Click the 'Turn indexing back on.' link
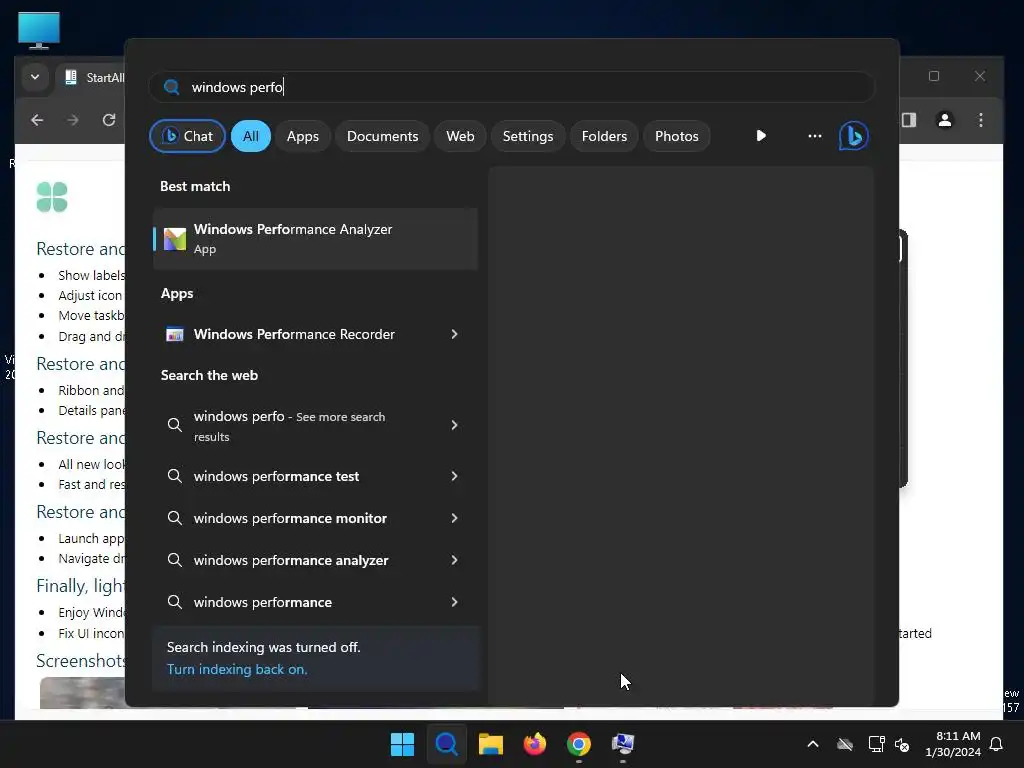 (237, 669)
